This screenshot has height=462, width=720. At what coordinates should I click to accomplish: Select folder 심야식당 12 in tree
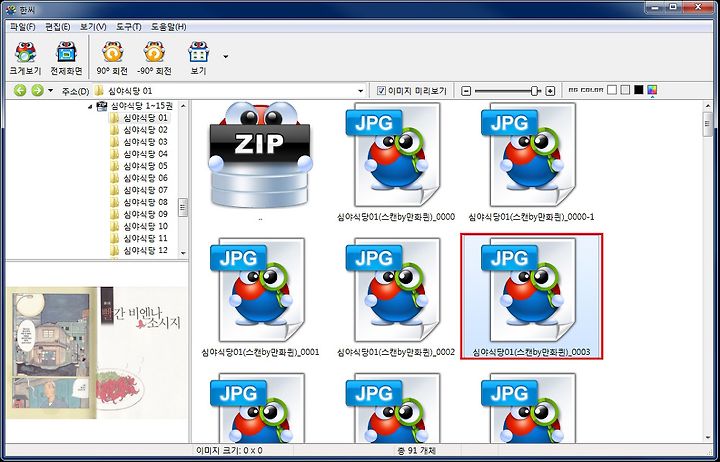tap(145, 250)
